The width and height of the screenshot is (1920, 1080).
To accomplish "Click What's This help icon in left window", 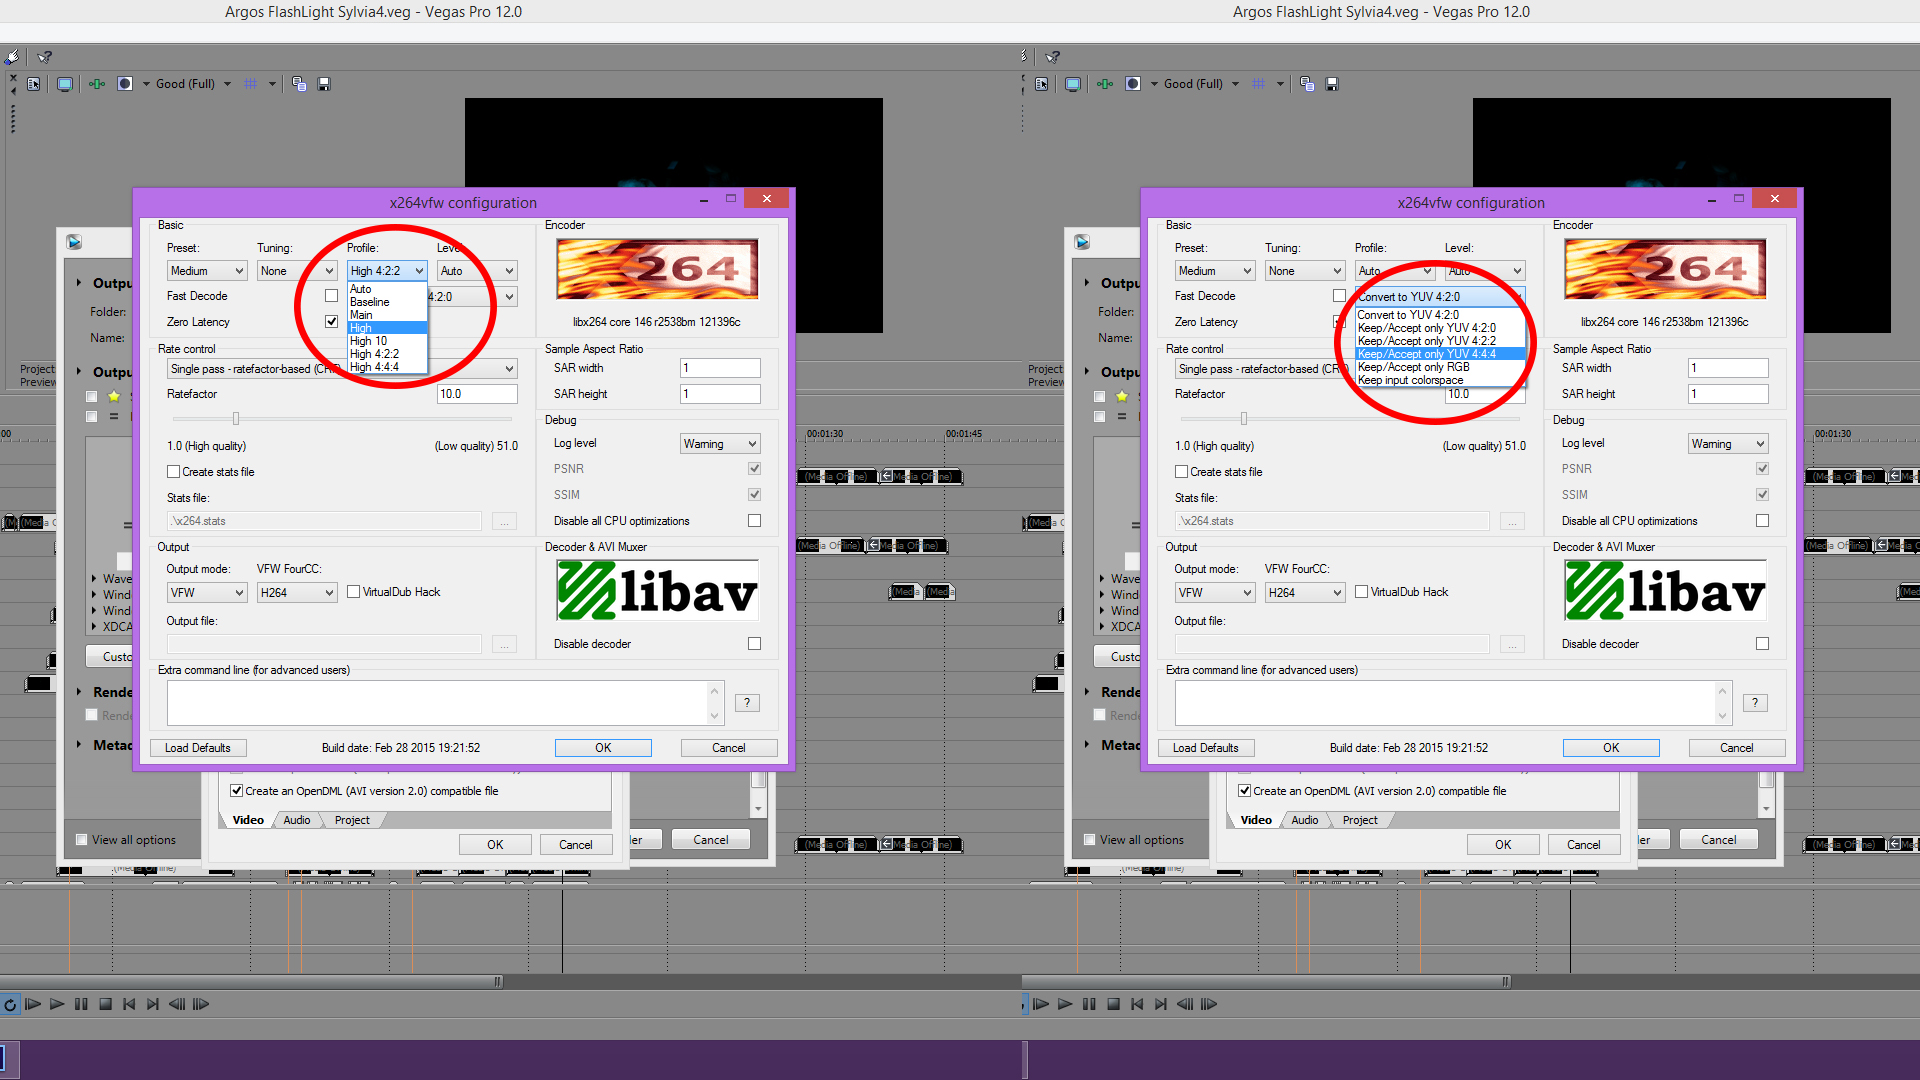I will click(45, 57).
